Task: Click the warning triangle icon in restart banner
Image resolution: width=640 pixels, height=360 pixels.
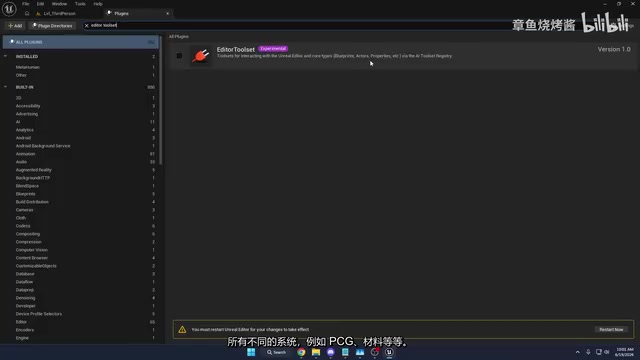Action: [x=182, y=329]
